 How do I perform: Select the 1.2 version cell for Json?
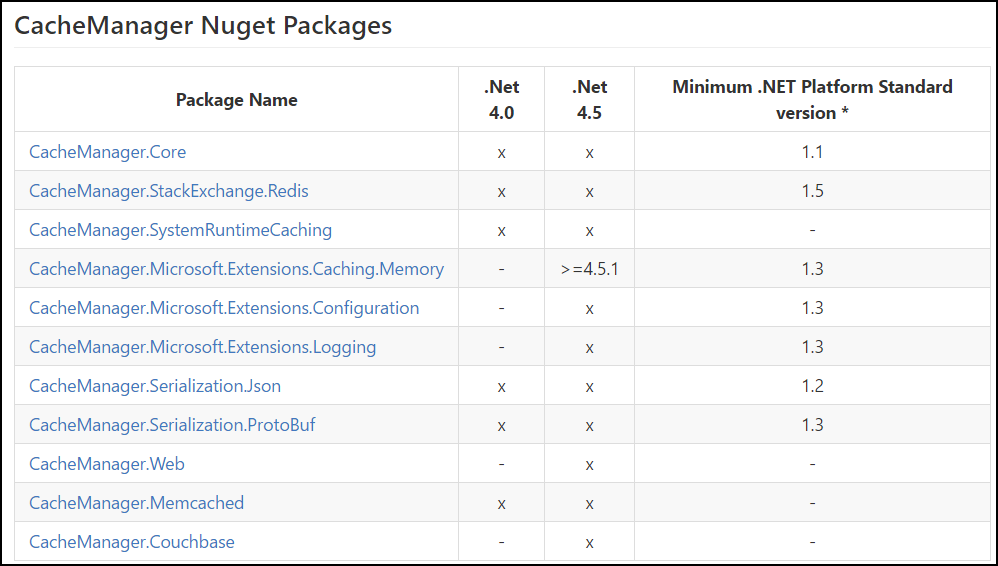[813, 386]
